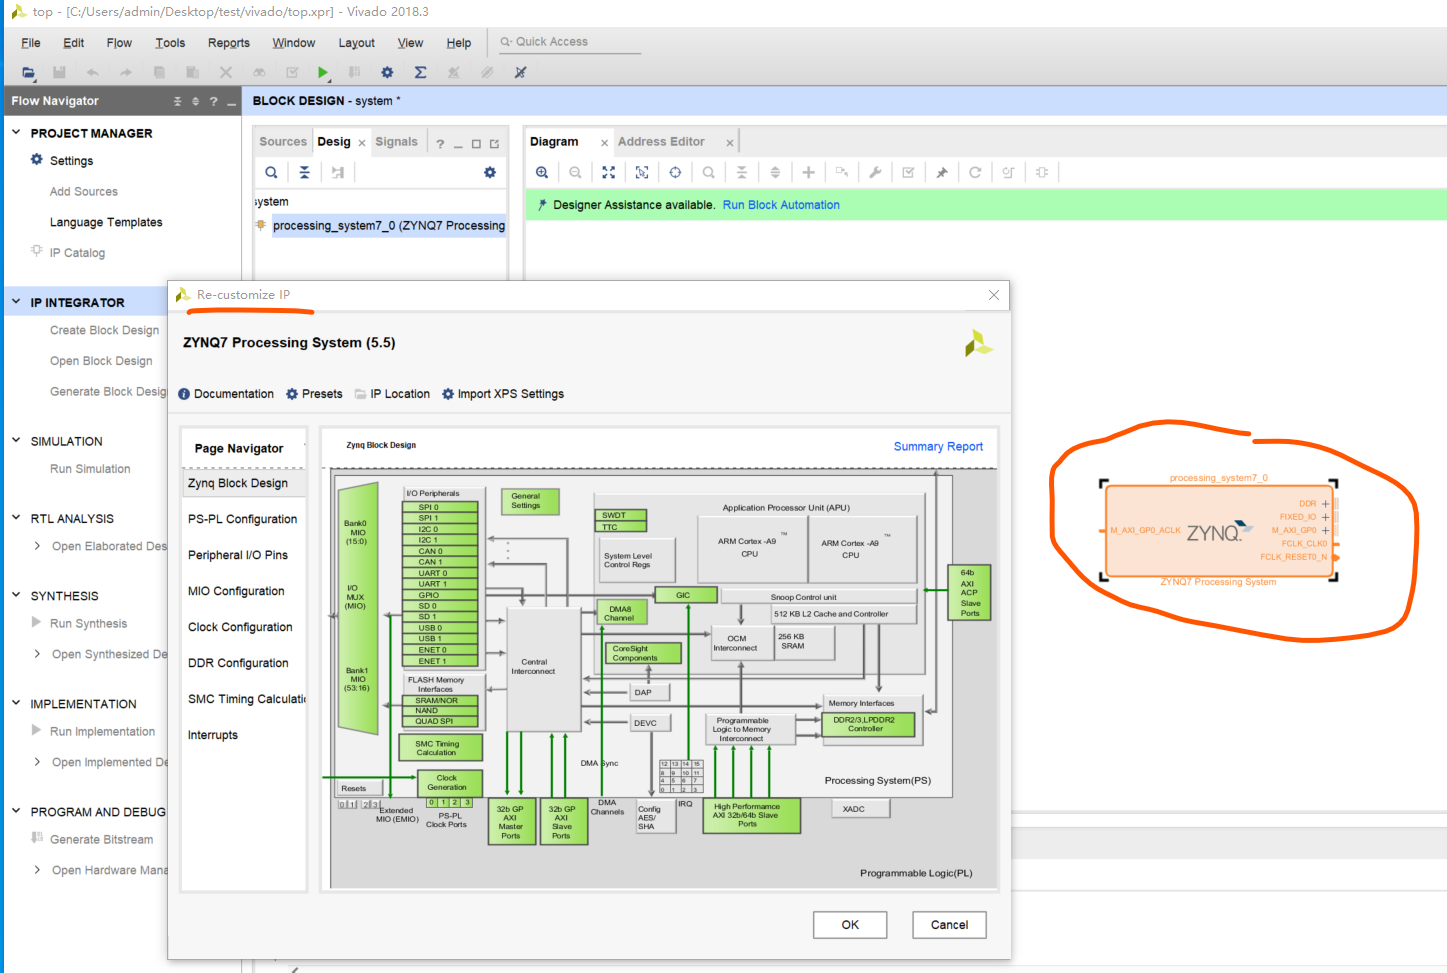
Task: Open the Summary Report link
Action: (x=937, y=447)
